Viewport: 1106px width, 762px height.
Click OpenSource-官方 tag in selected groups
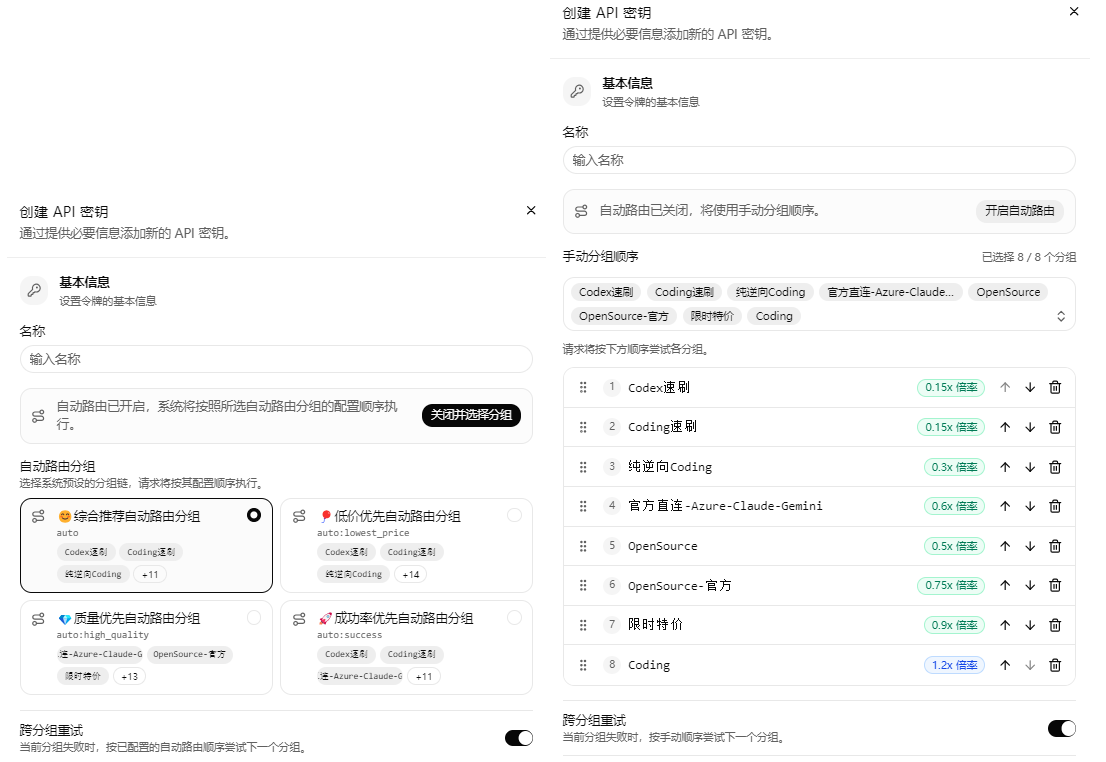pyautogui.click(x=624, y=316)
